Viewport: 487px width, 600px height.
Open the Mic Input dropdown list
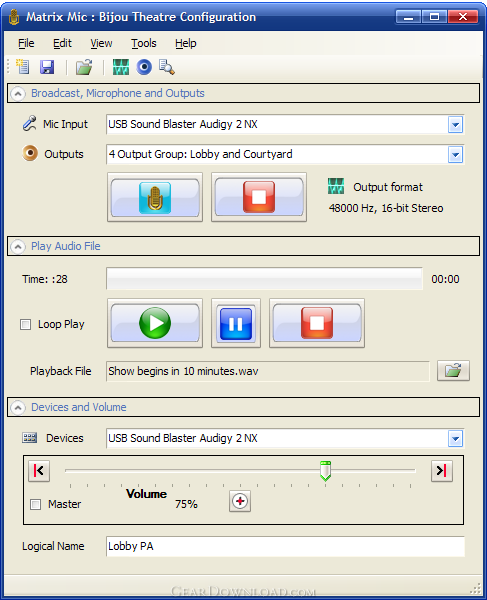pyautogui.click(x=455, y=124)
